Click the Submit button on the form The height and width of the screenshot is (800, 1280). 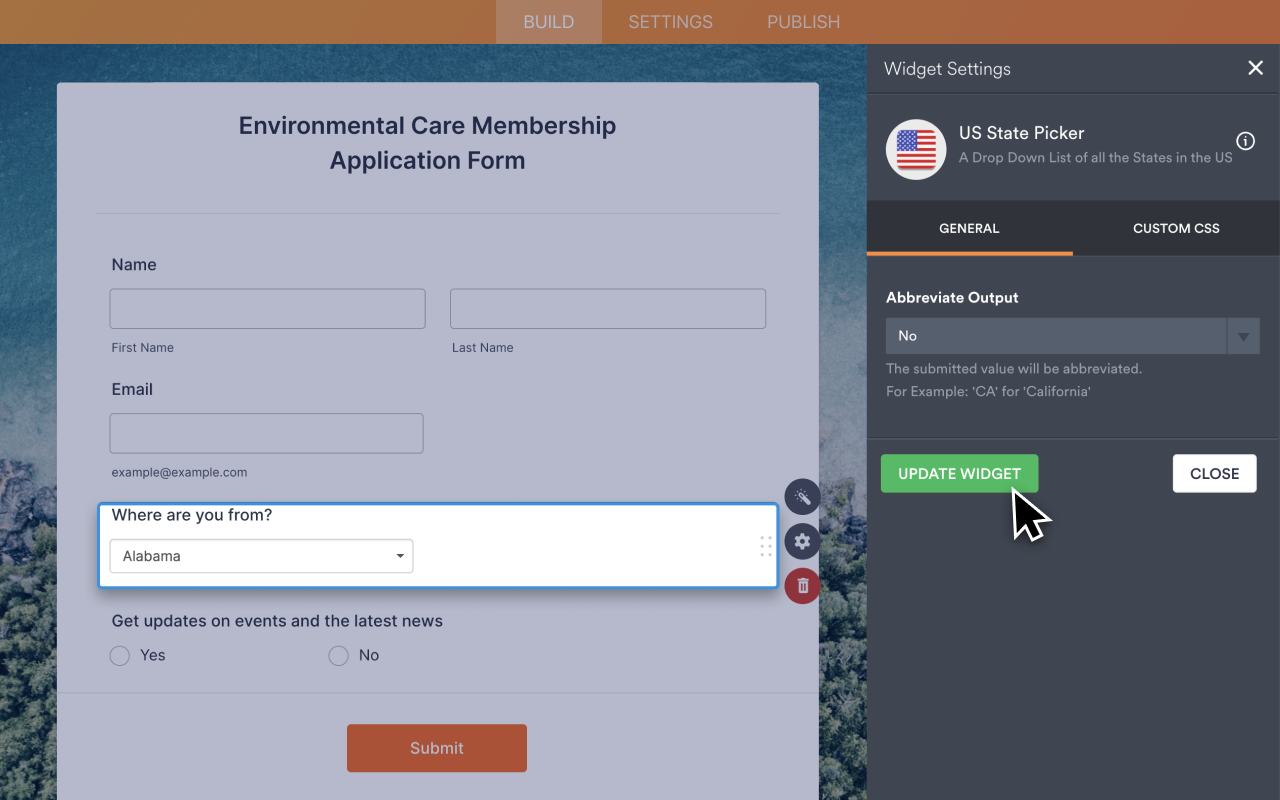pyautogui.click(x=436, y=748)
